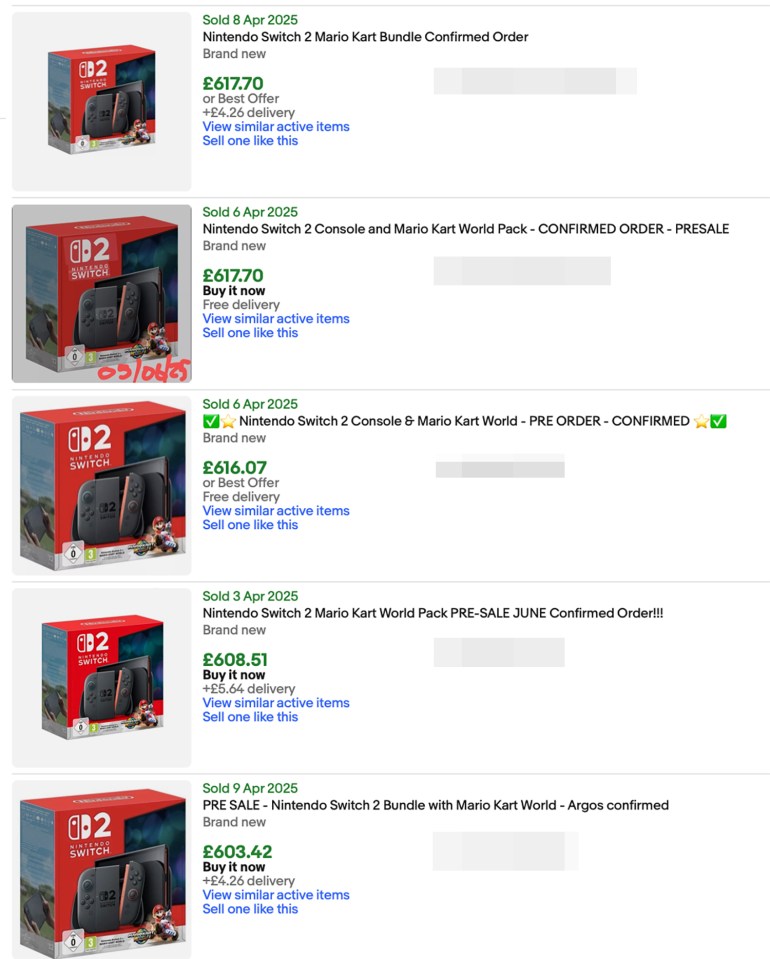This screenshot has height=959, width=770.
Task: Open the 'CONFIRMED ORDER - PRESALE' listing title
Action: coord(465,229)
